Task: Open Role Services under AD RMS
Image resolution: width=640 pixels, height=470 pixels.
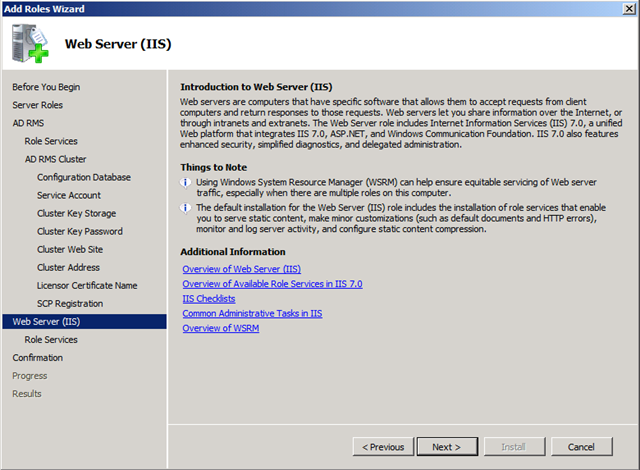Action: [51, 141]
